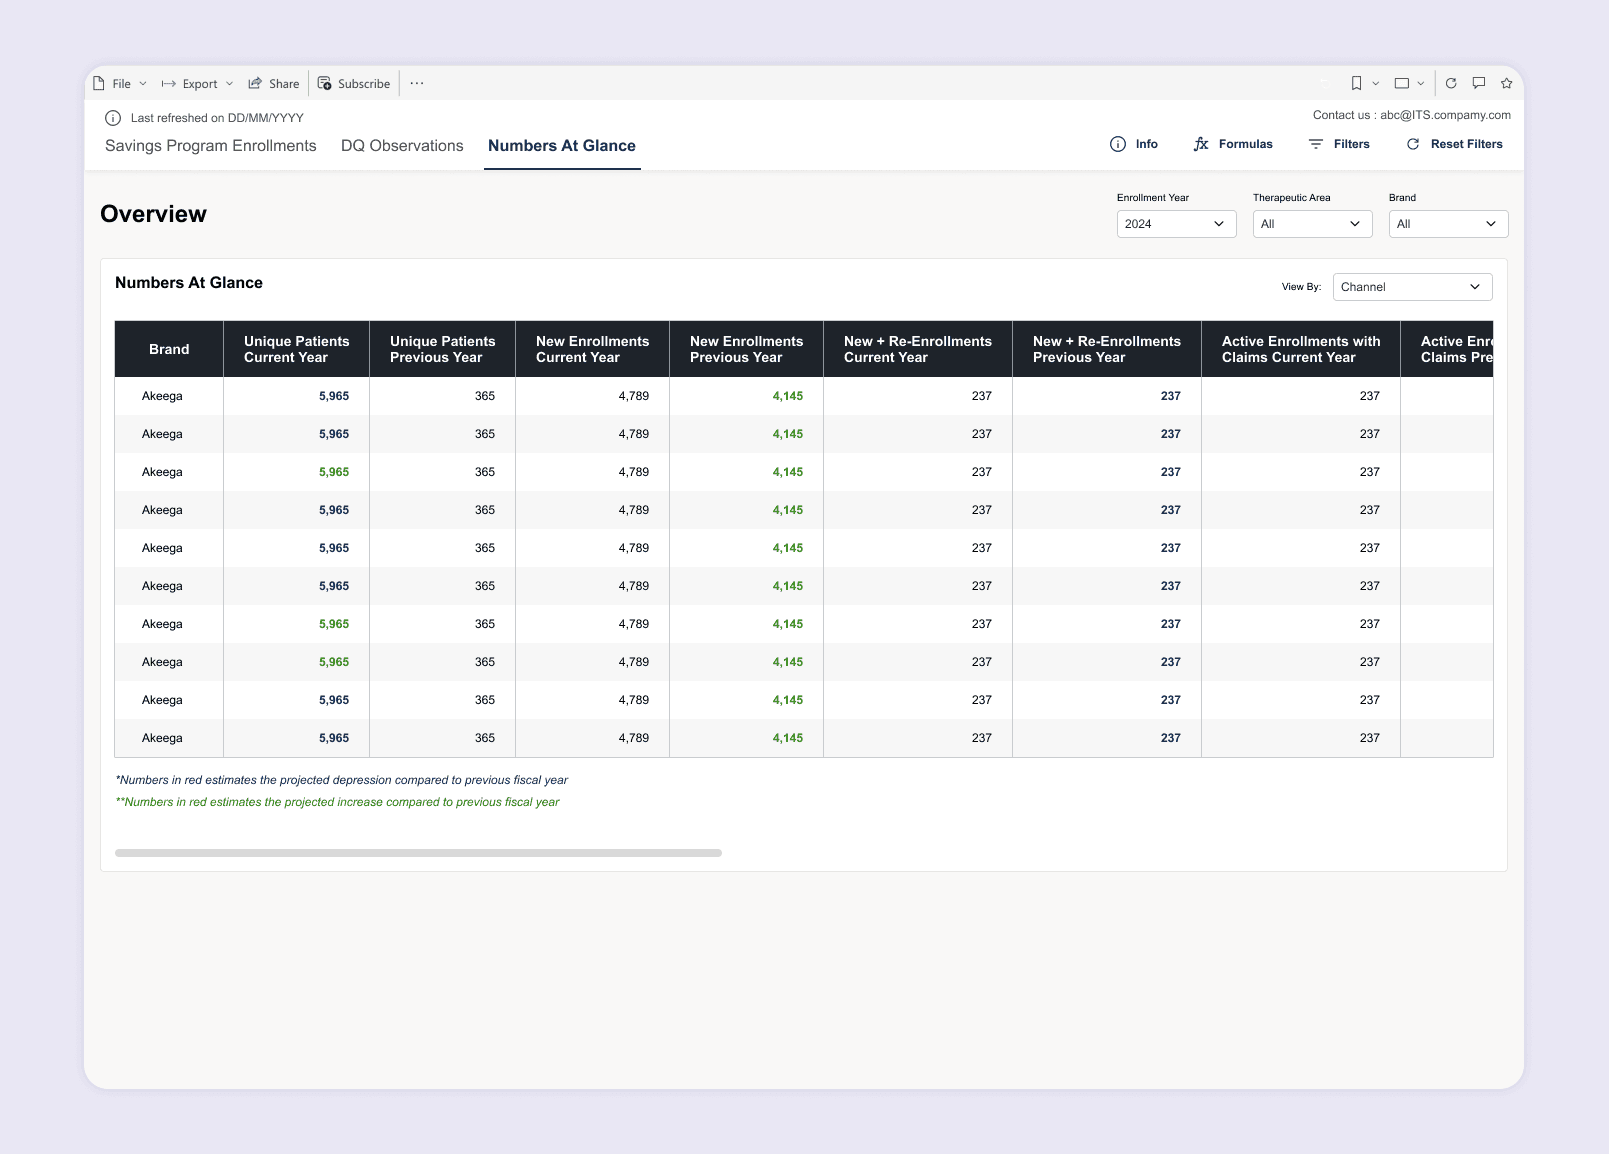Open the Brand filter dropdown
This screenshot has width=1609, height=1154.
[1448, 224]
